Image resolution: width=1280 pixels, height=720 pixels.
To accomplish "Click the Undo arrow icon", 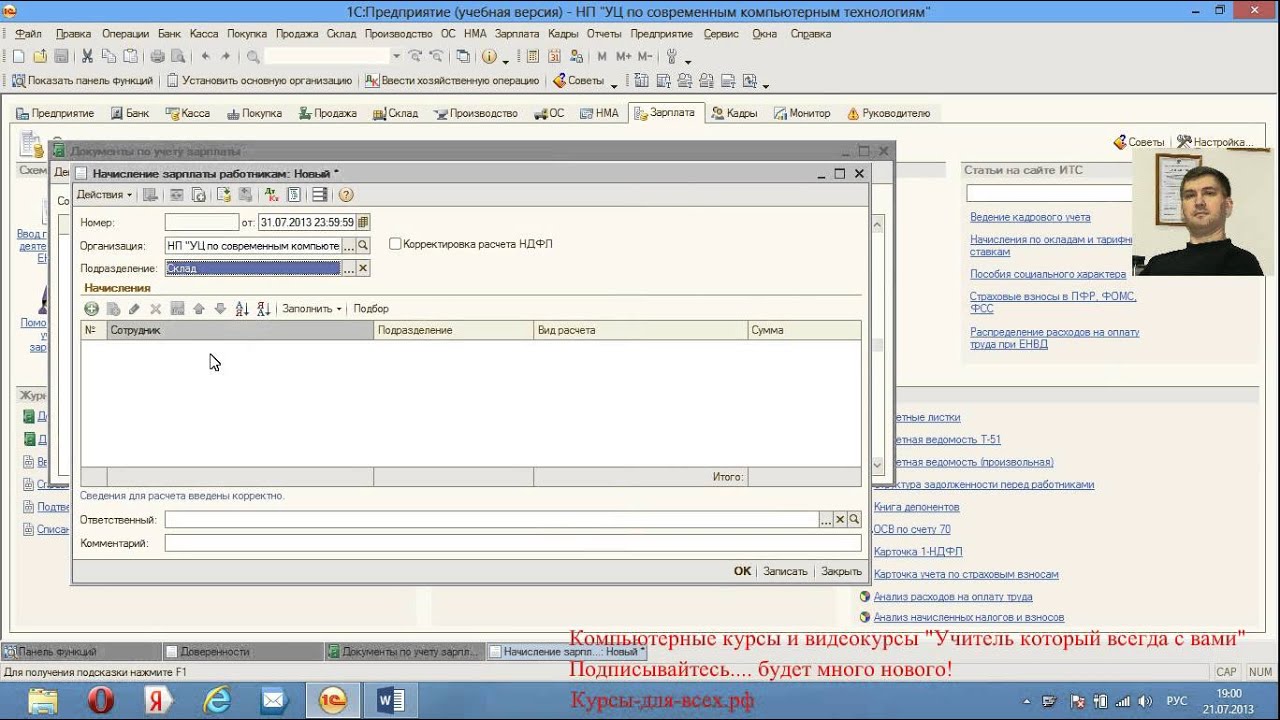I will tap(205, 56).
